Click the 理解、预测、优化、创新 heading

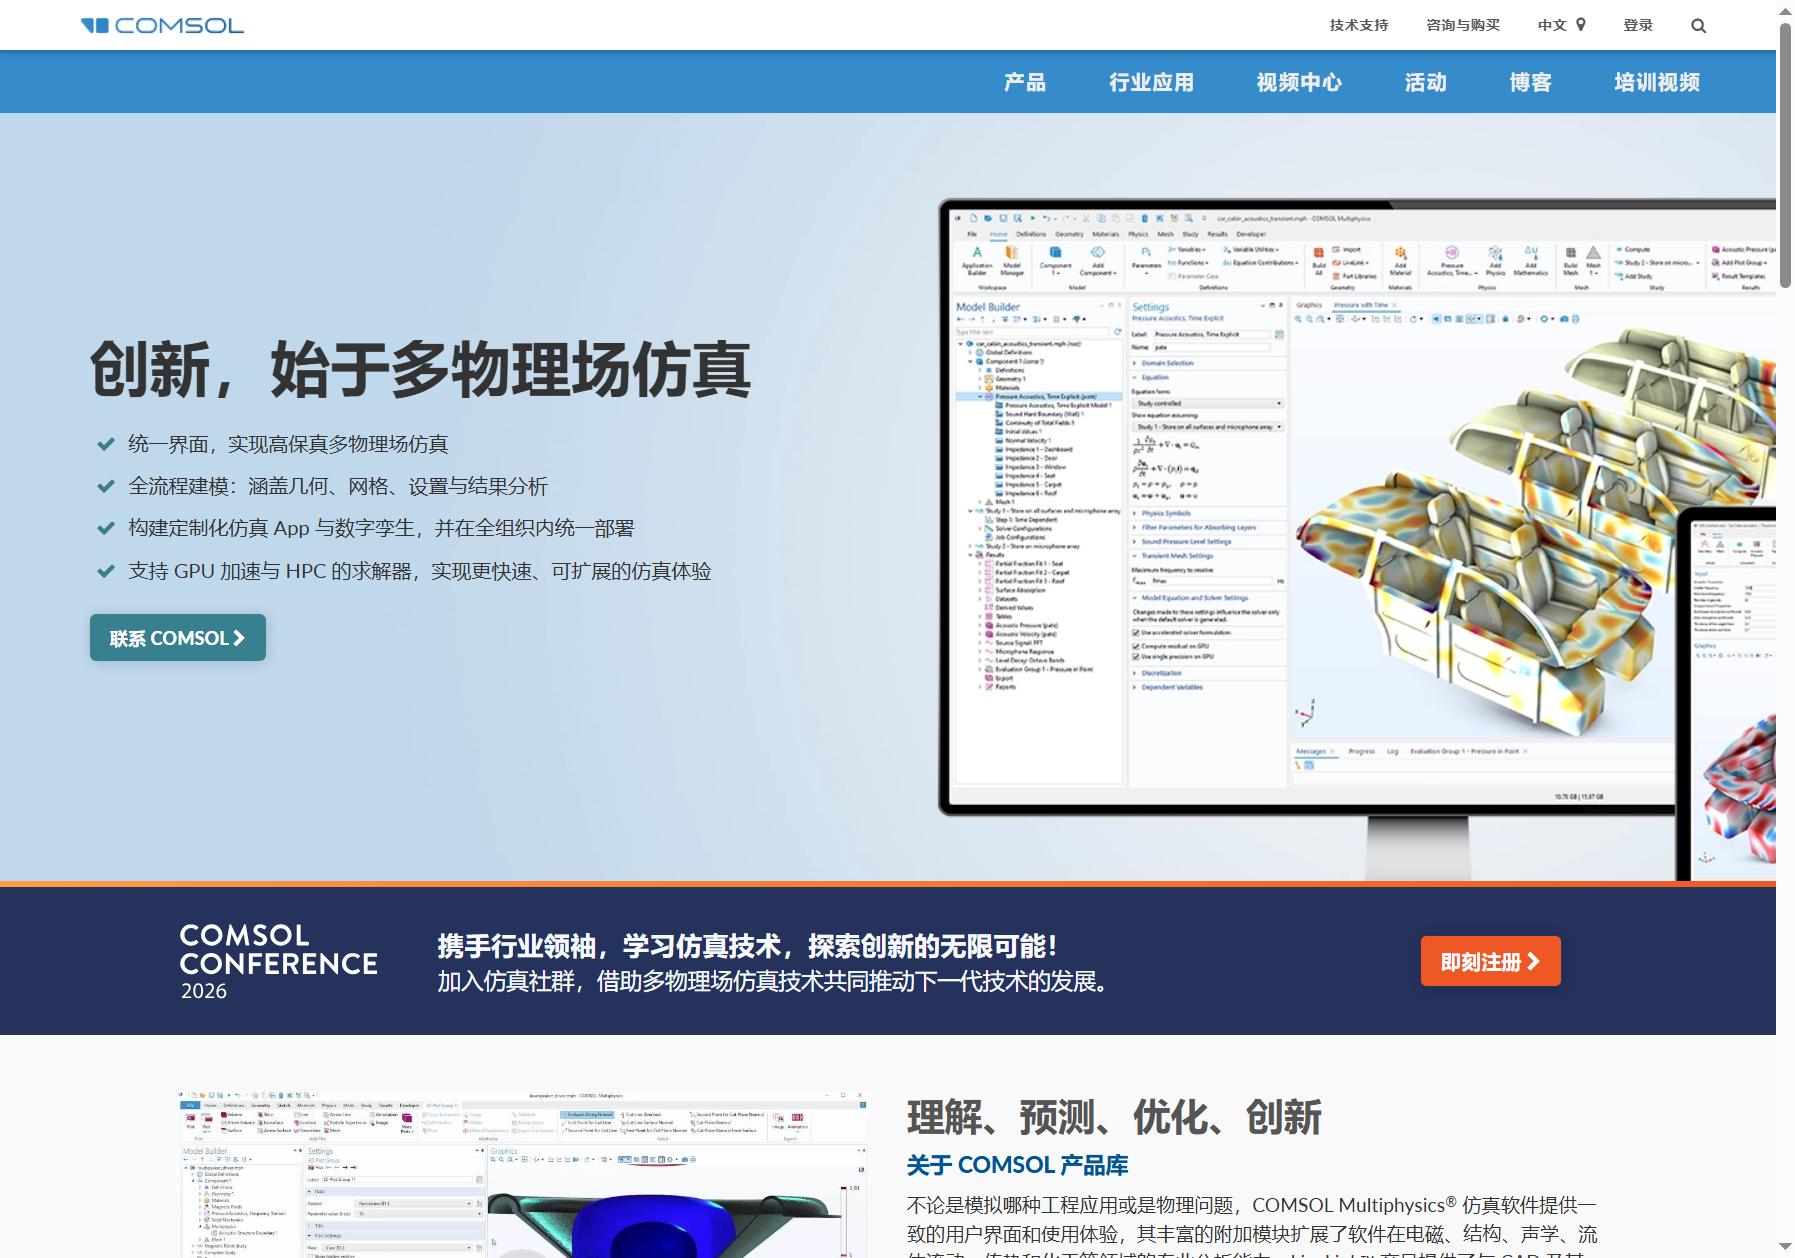point(1114,1117)
